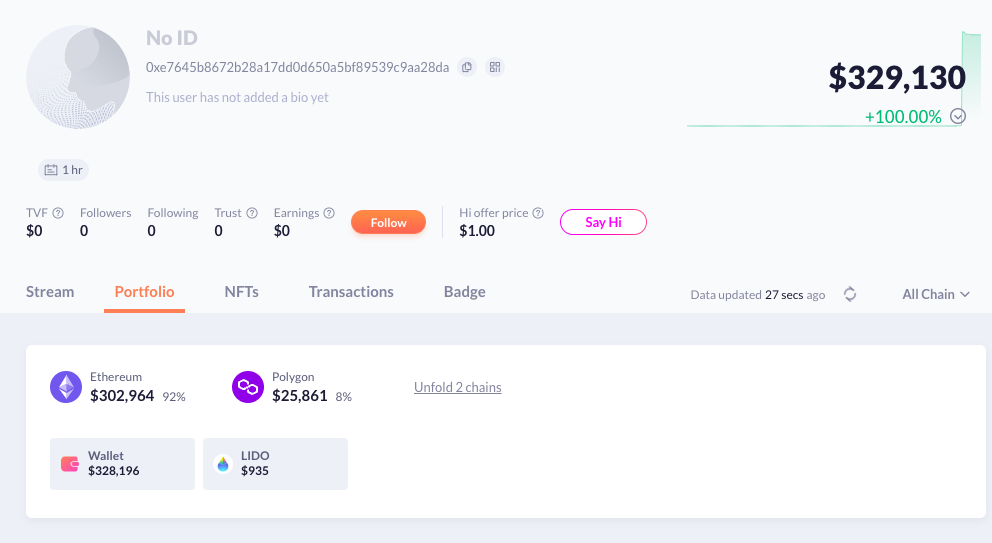Image resolution: width=992 pixels, height=543 pixels.
Task: Click the Ethereum chain logo
Action: tap(66, 387)
